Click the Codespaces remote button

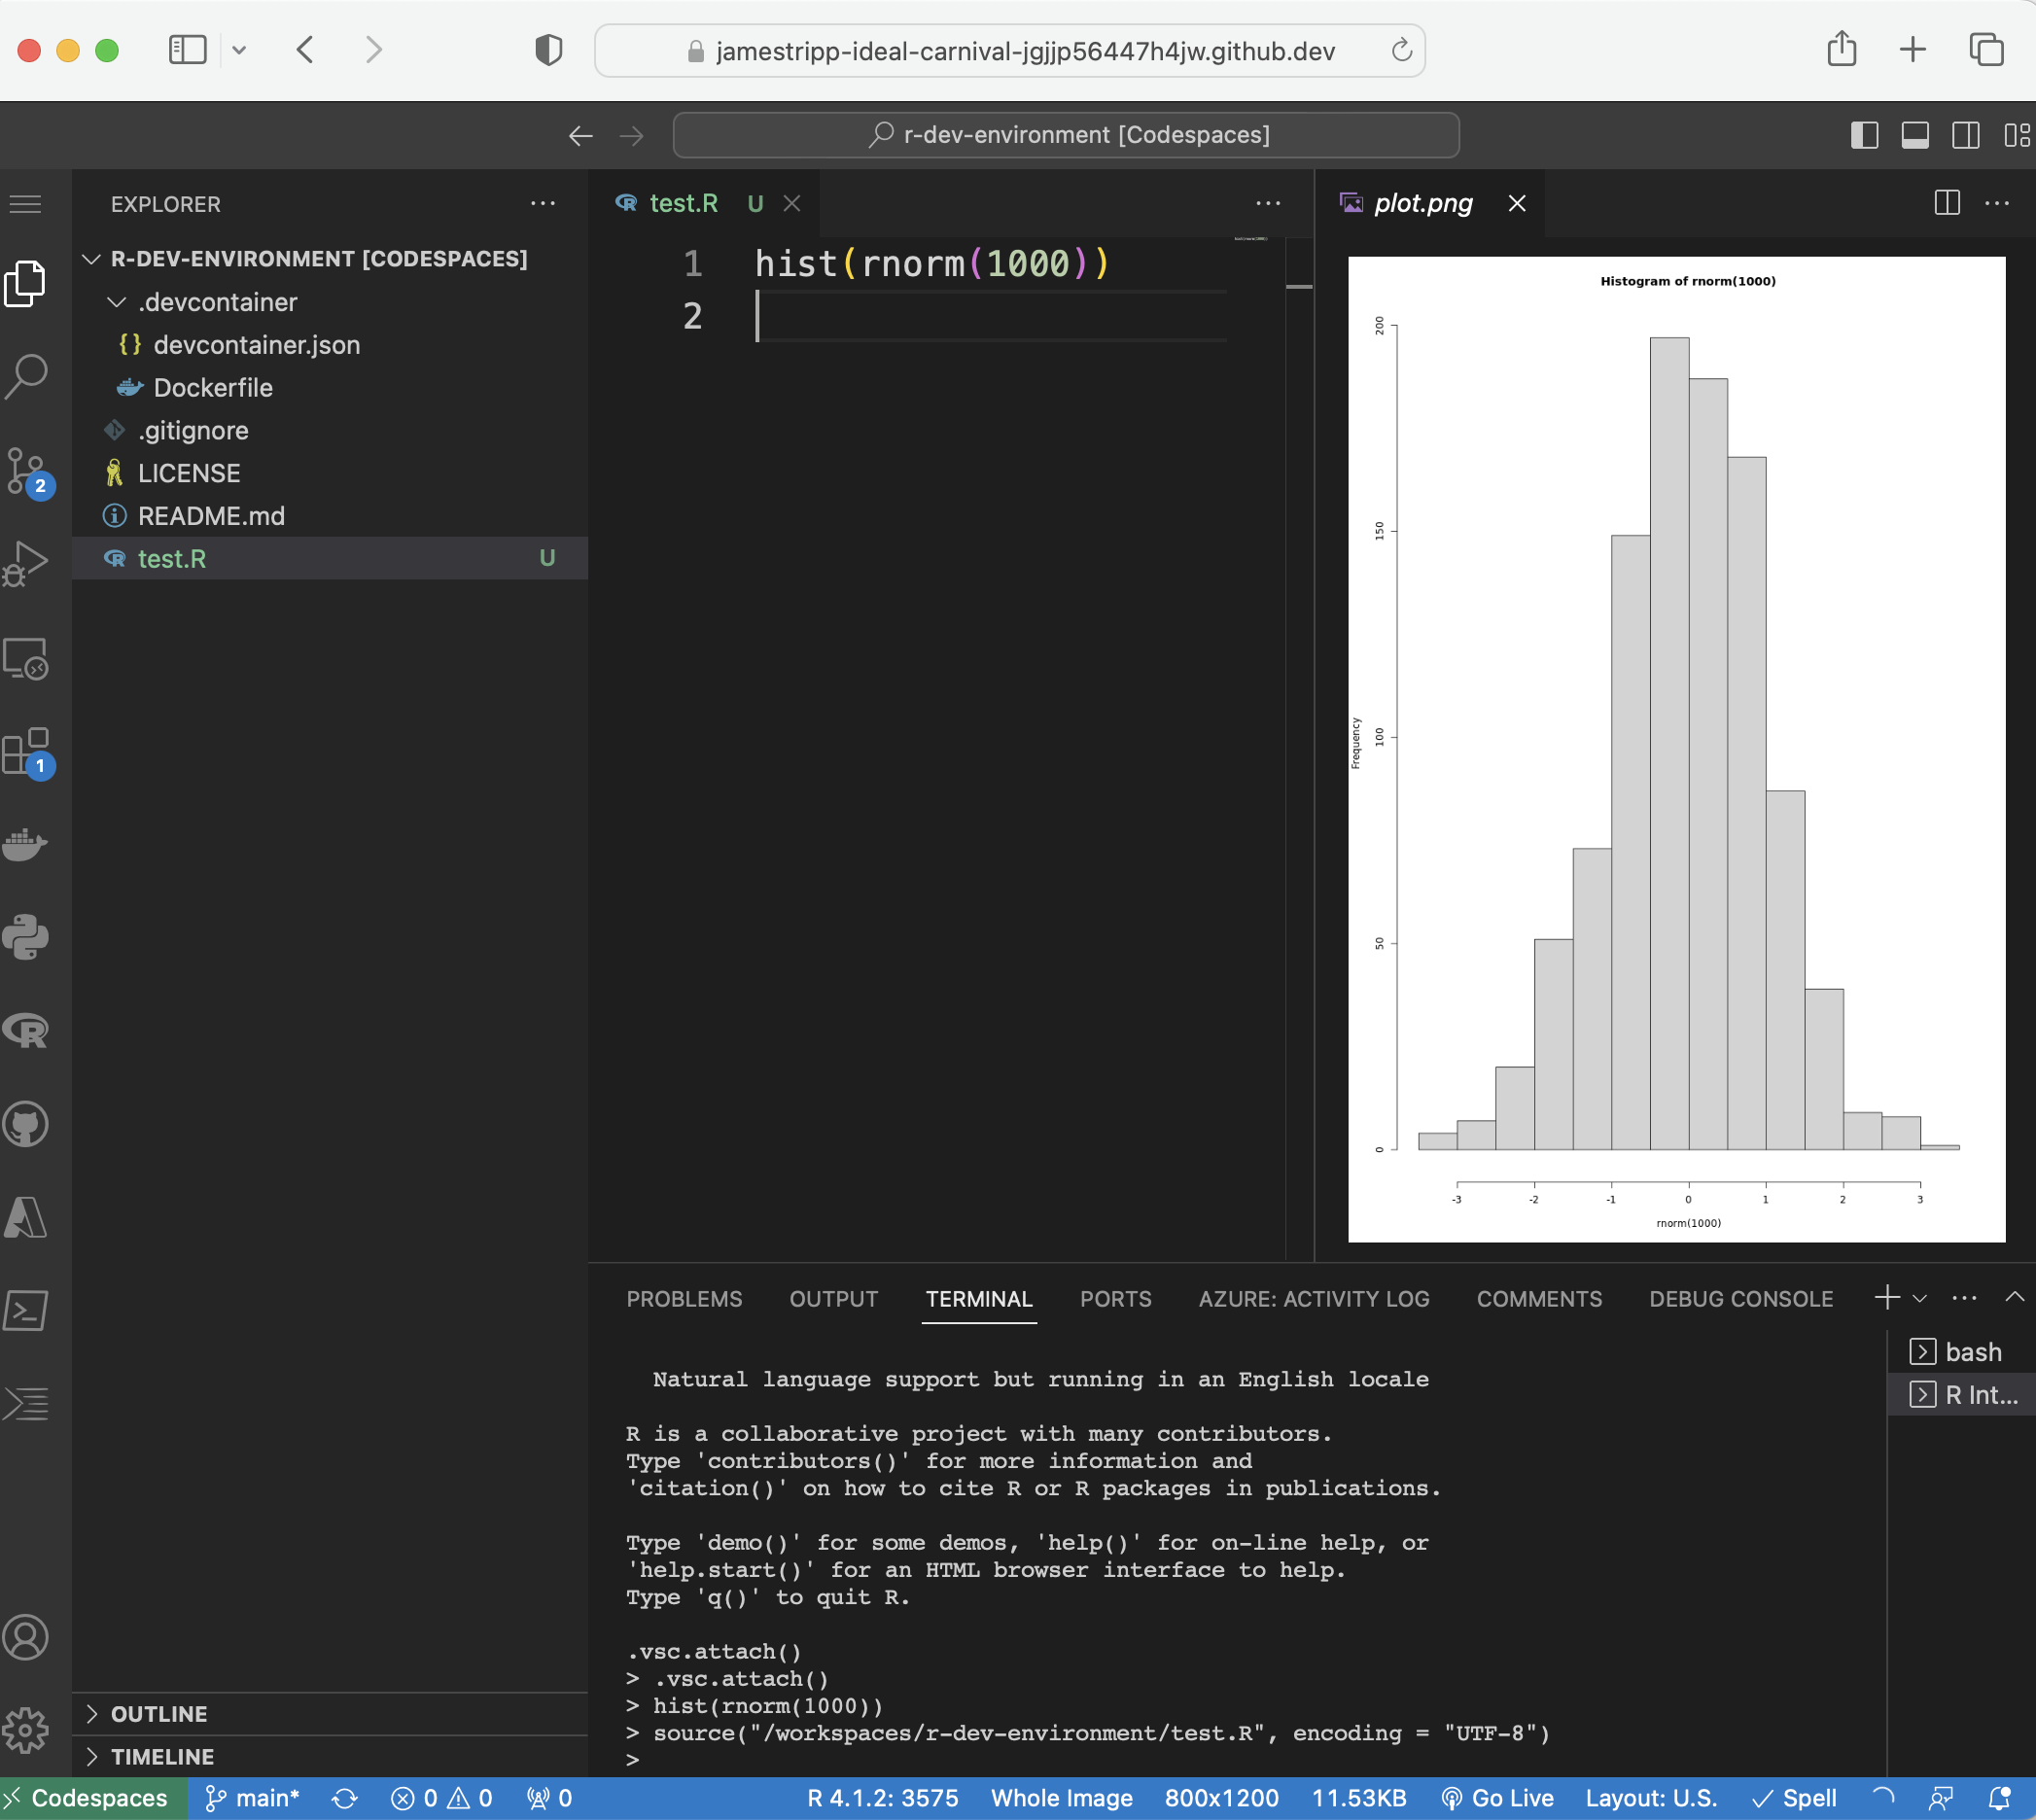point(93,1798)
